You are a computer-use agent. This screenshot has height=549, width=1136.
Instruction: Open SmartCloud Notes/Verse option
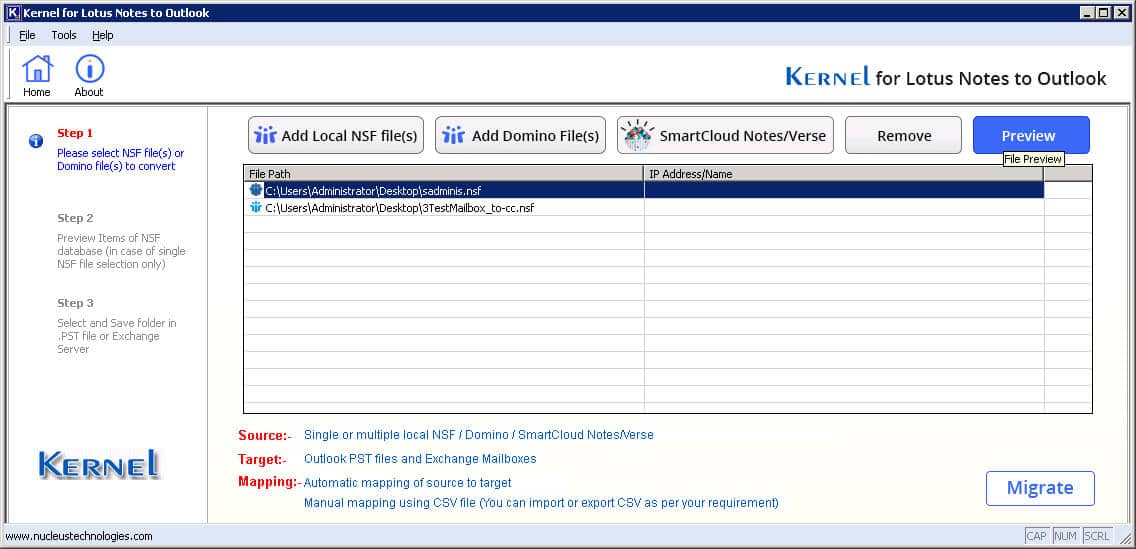tap(725, 135)
